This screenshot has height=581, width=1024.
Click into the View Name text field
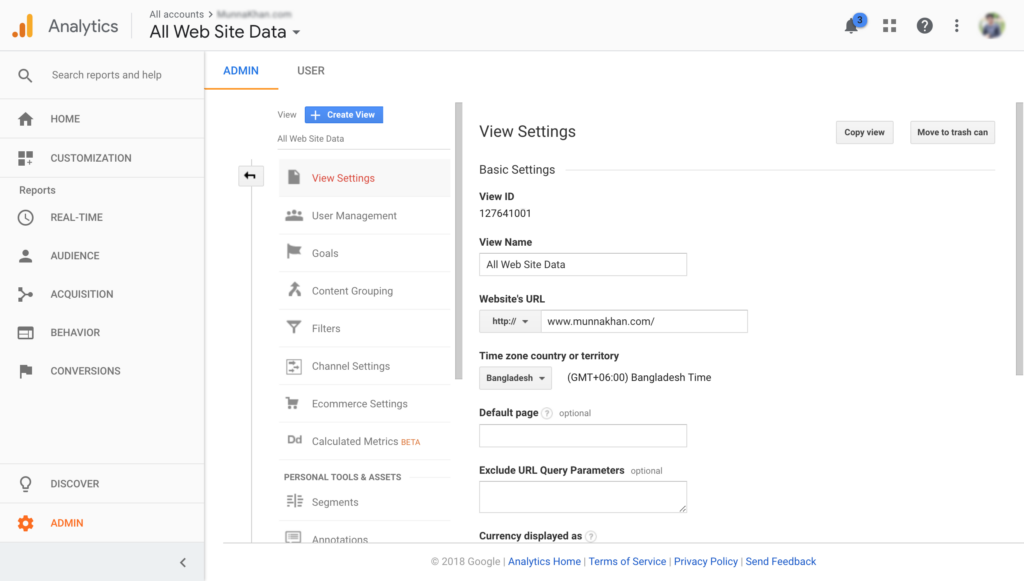[x=583, y=264]
